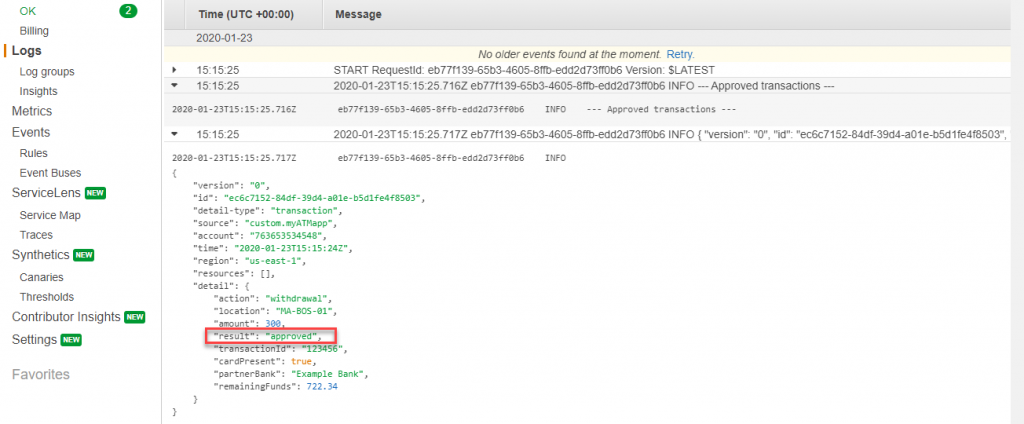
Task: Open CloudWatch Settings
Action: 35,340
